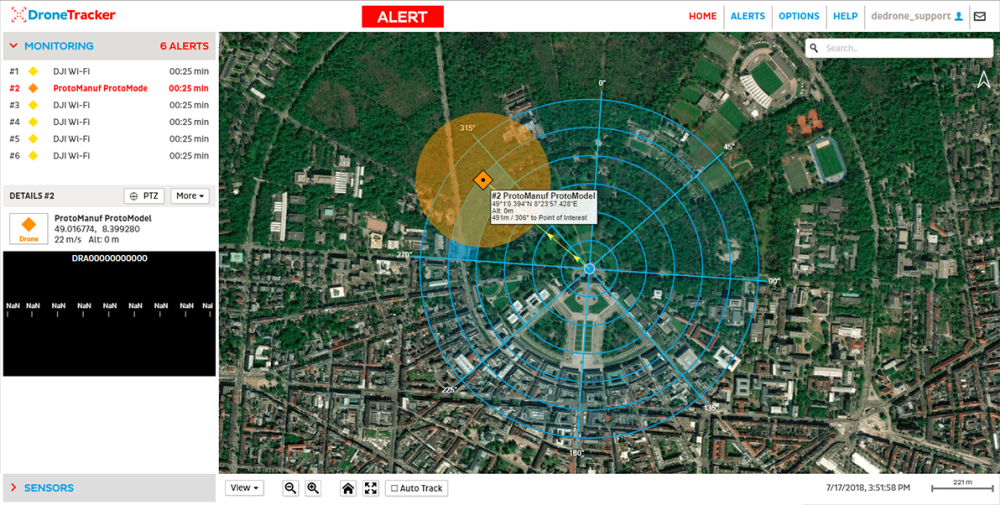Open the Options menu
The width and height of the screenshot is (1000, 505).
(x=799, y=16)
